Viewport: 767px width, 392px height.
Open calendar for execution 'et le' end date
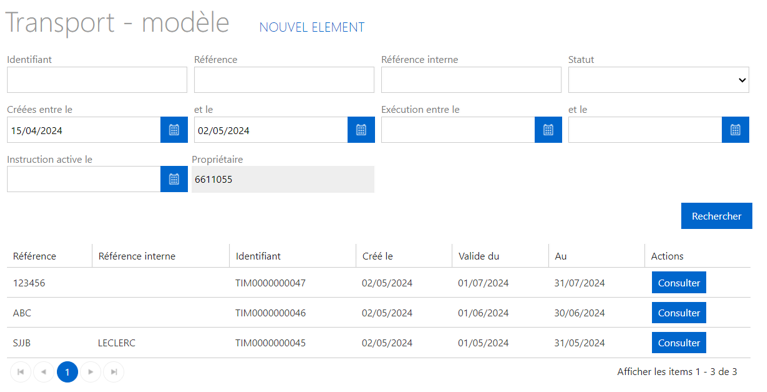click(x=735, y=130)
